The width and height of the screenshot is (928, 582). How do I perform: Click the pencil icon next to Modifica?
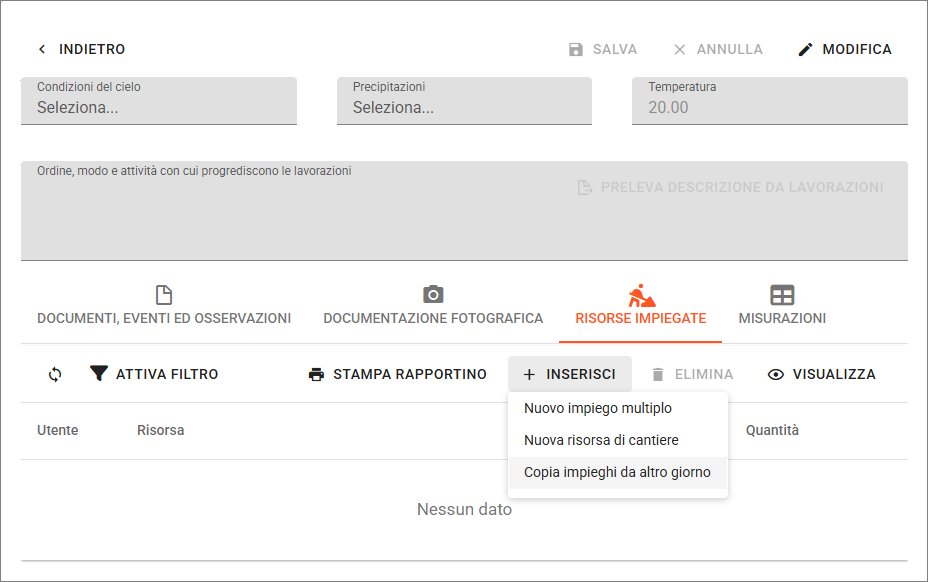coord(805,50)
